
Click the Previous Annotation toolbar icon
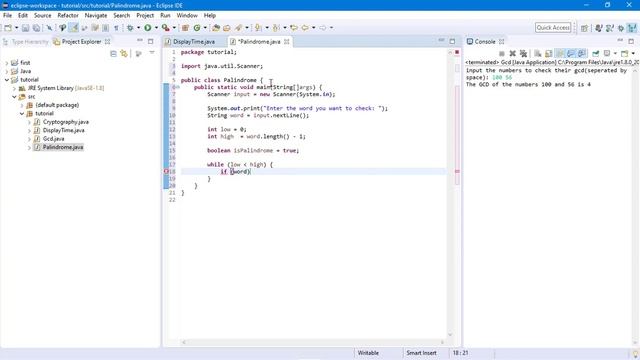point(276,28)
